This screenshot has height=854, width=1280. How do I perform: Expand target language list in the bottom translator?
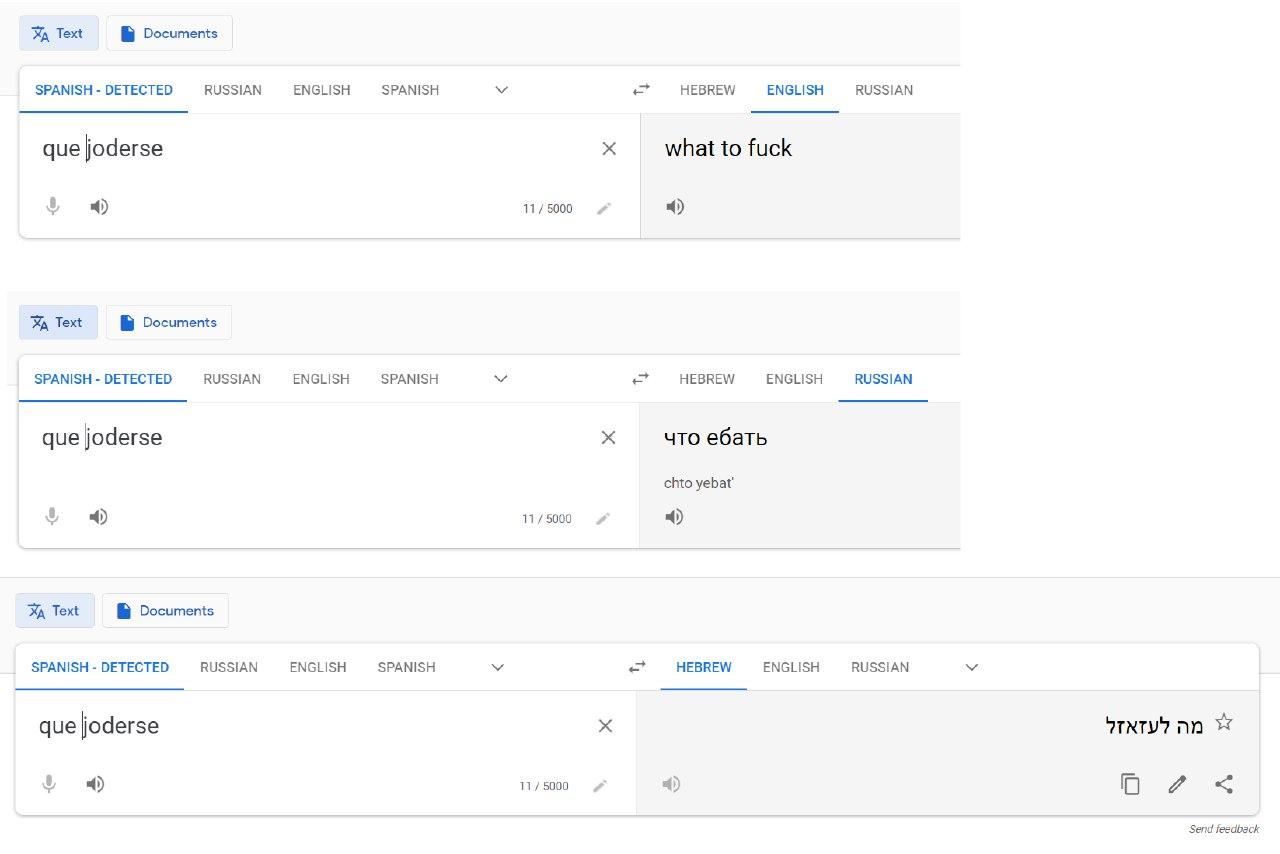[x=971, y=667]
